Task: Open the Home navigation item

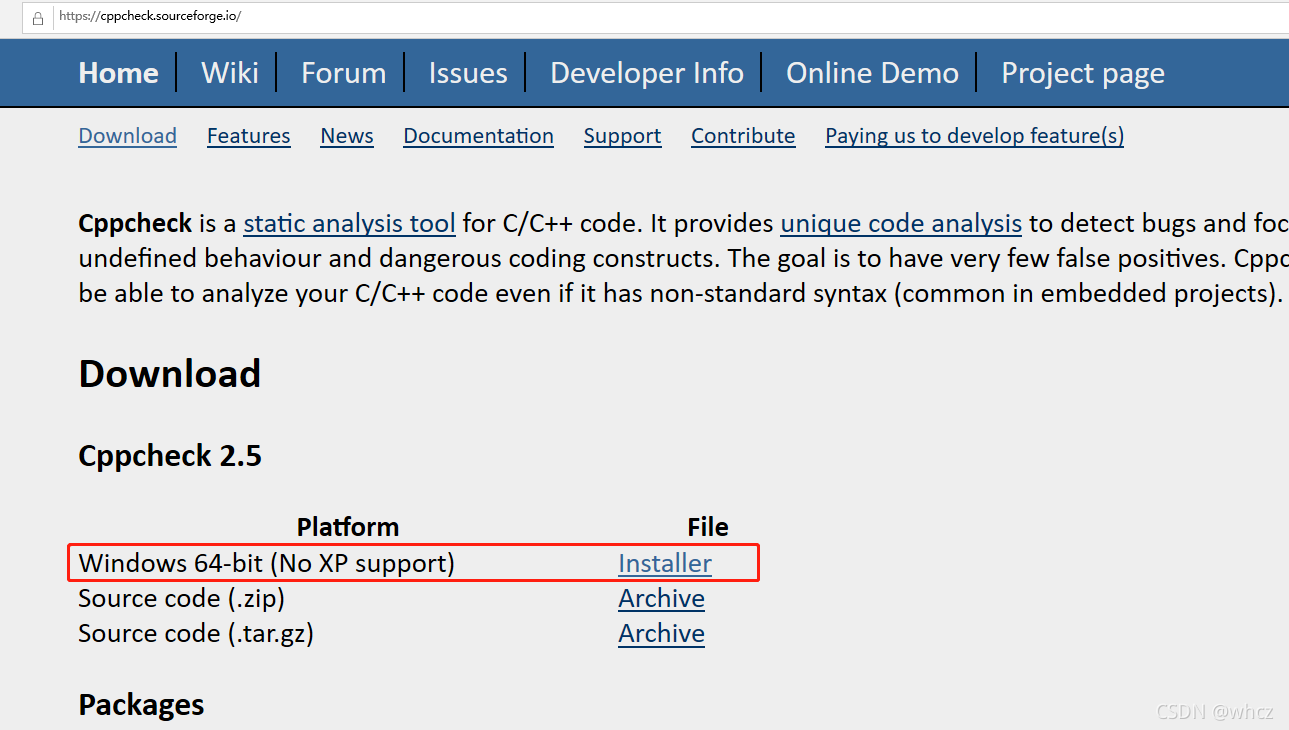Action: (118, 73)
